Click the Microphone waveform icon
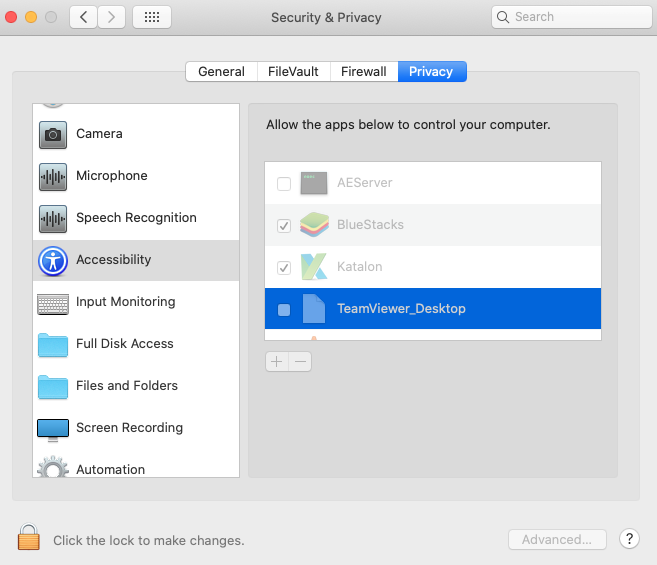657x565 pixels. tap(53, 177)
